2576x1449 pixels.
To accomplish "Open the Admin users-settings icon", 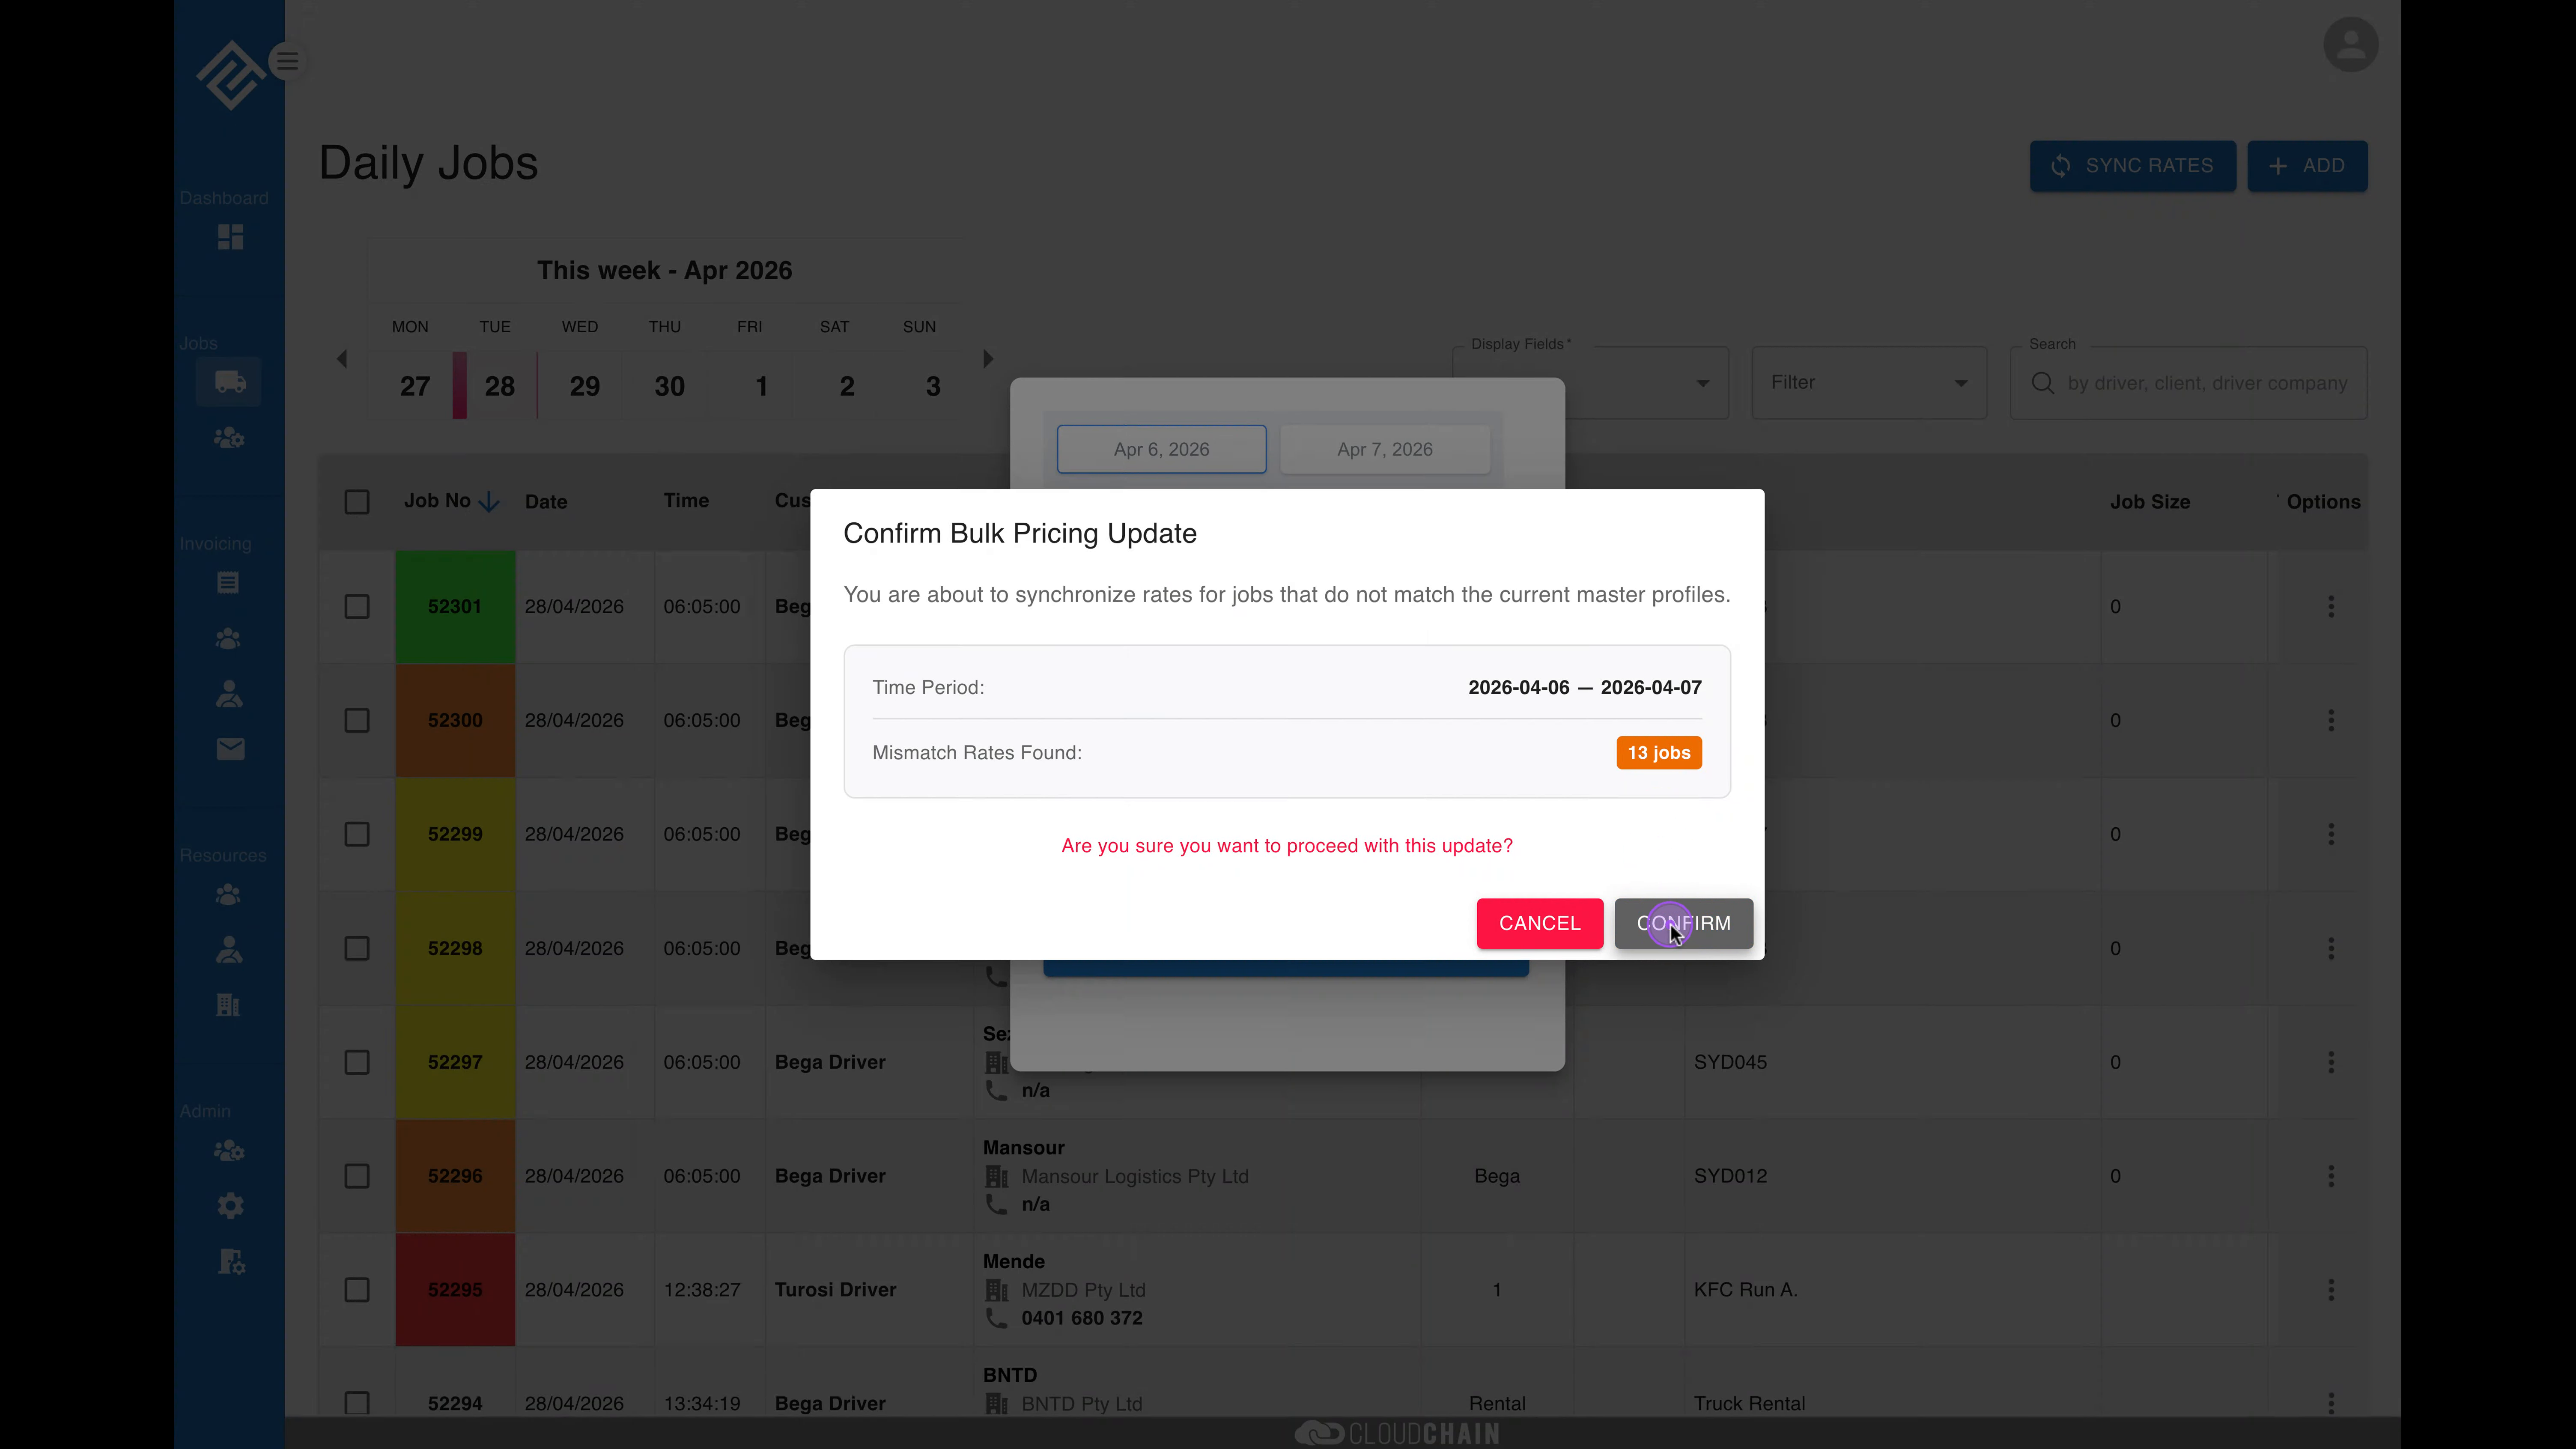I will tap(229, 1151).
